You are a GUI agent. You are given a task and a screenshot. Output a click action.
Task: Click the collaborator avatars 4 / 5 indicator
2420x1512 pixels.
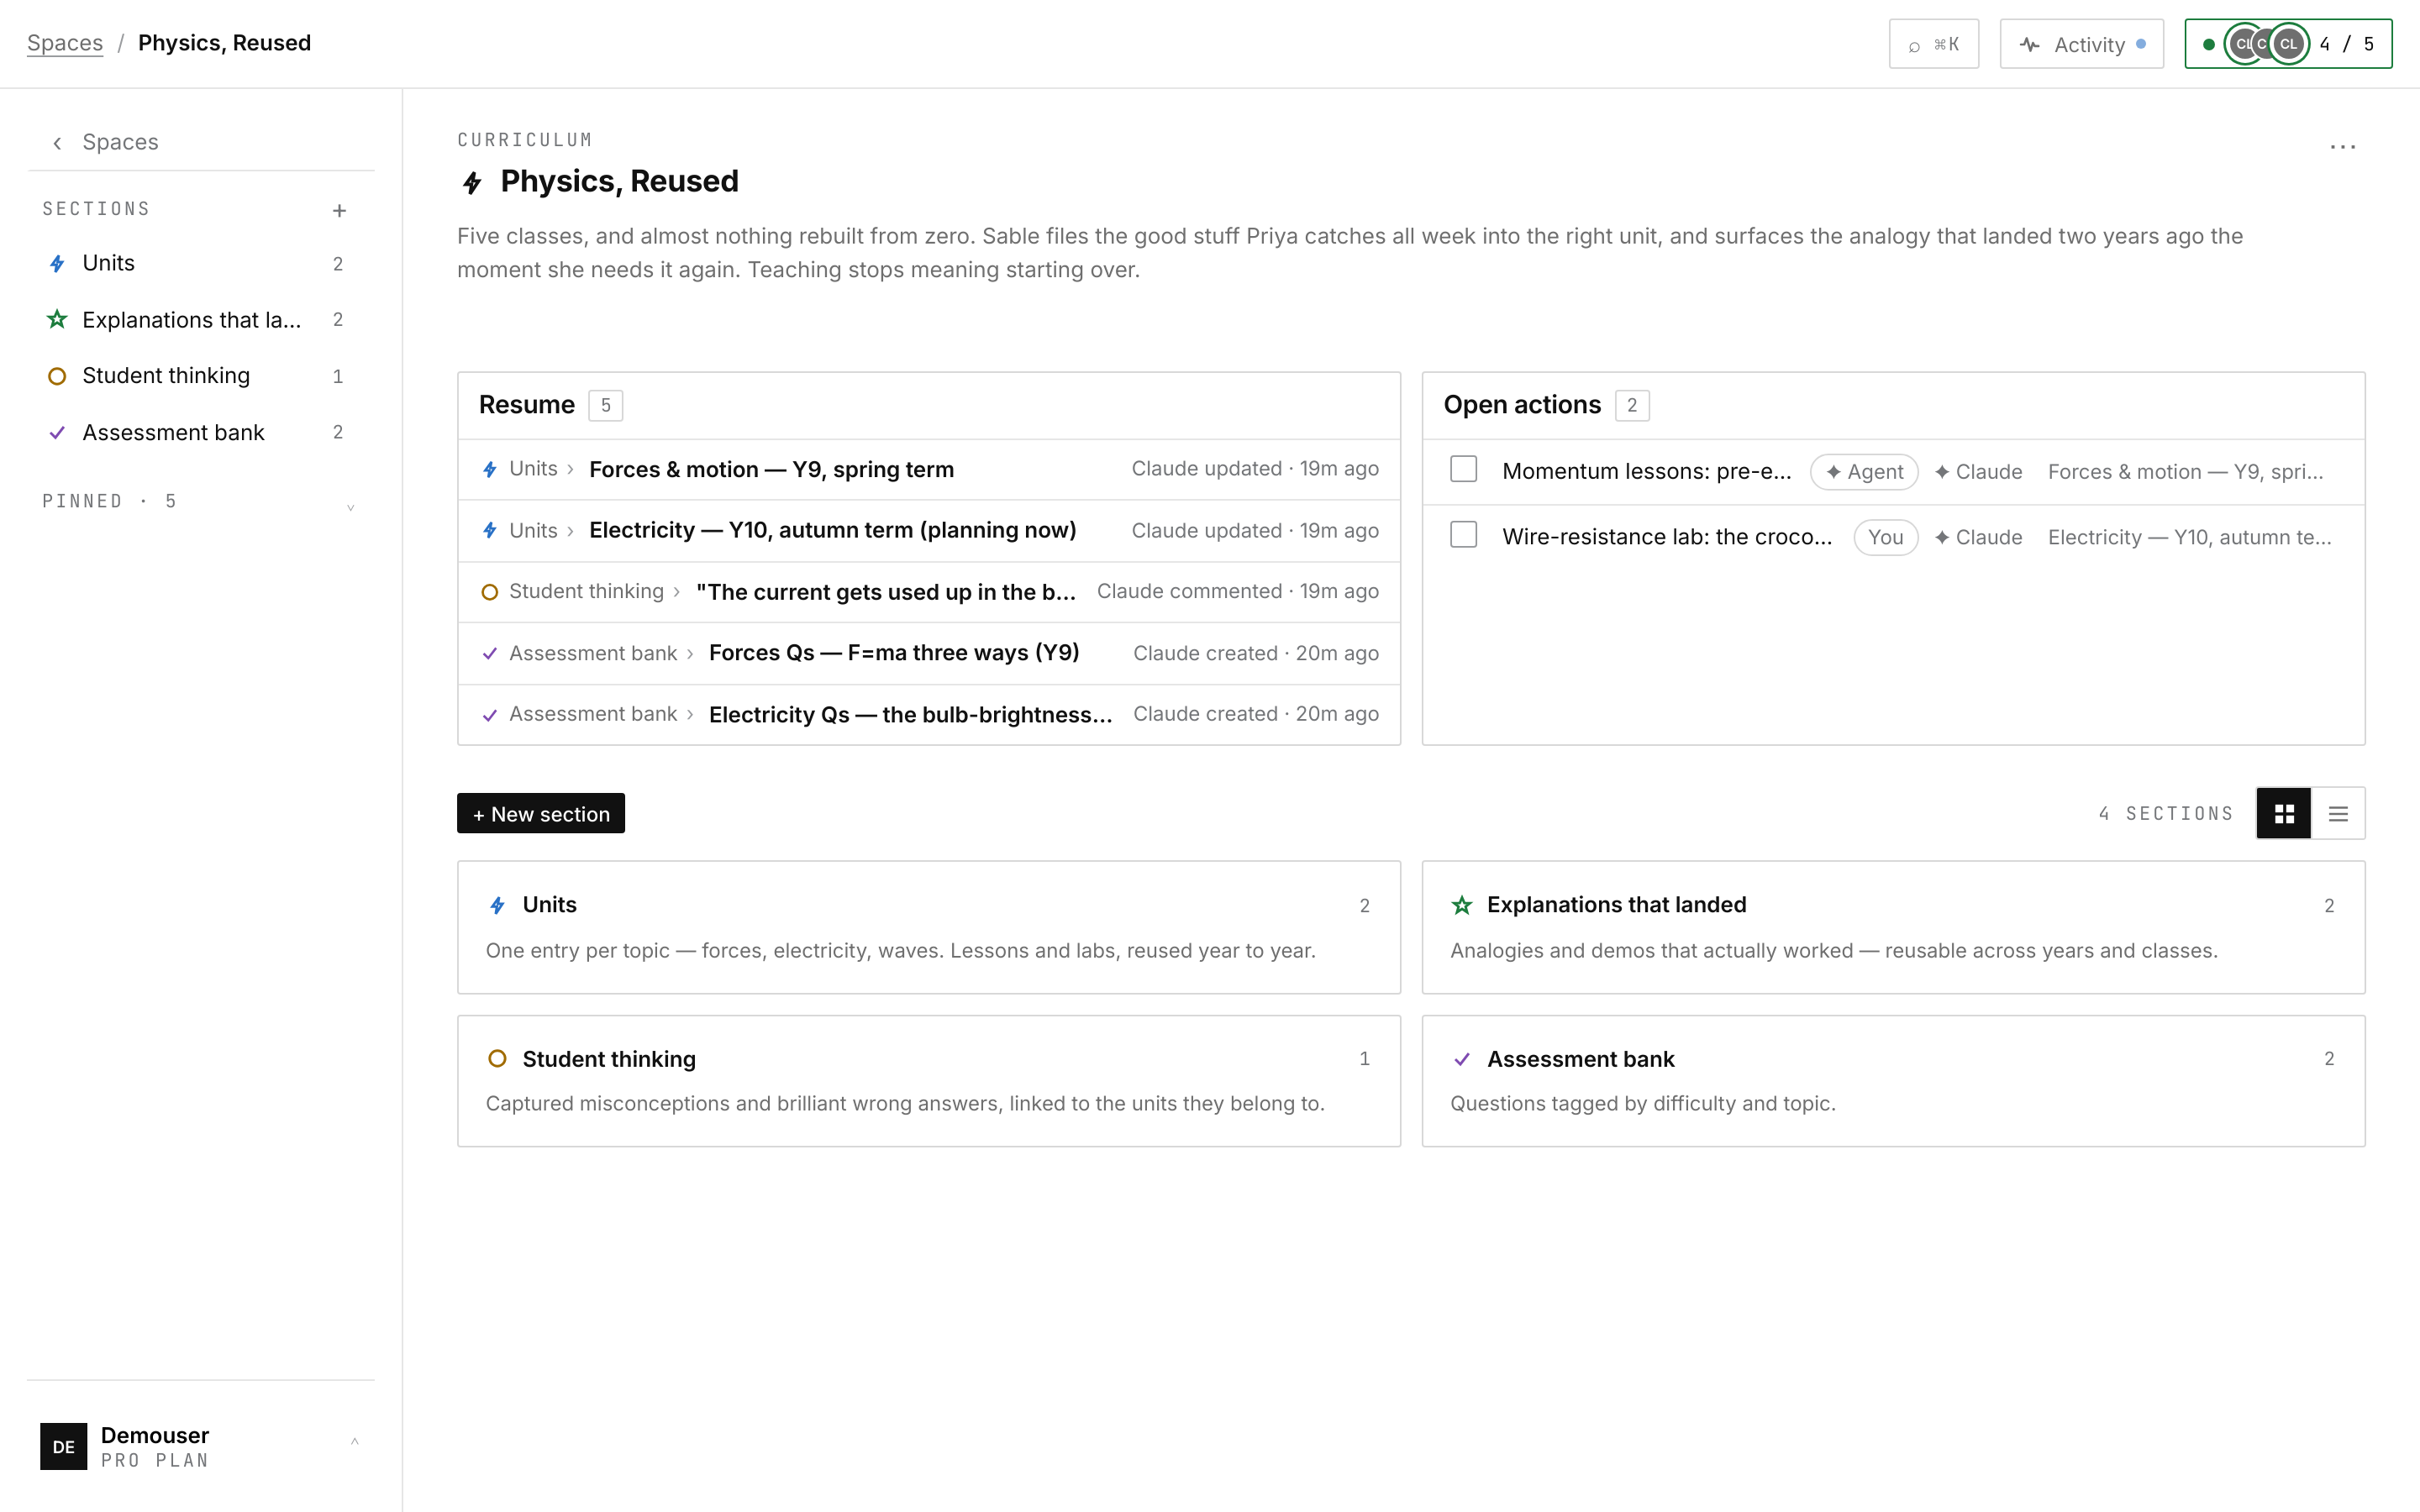(2288, 44)
